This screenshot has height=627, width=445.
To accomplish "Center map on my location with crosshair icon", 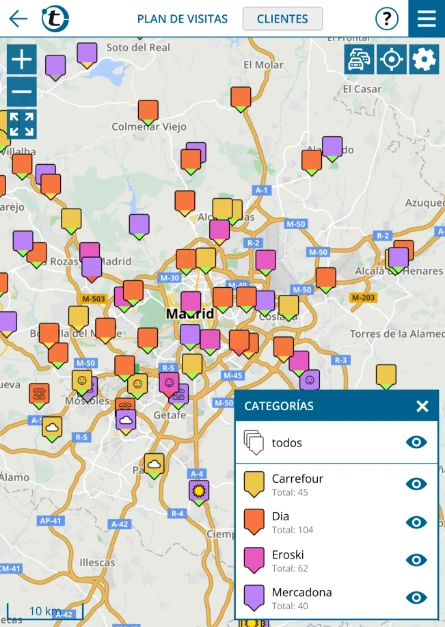I will [x=391, y=59].
